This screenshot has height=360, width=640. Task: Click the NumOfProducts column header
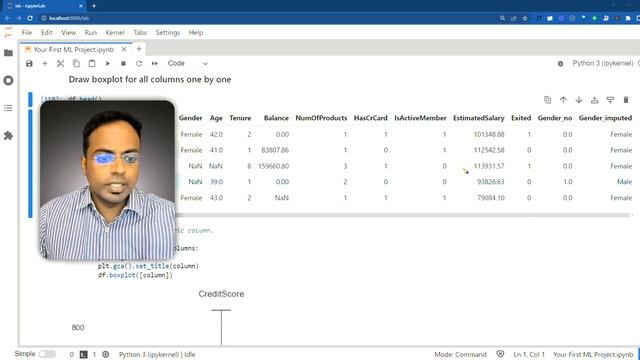click(x=321, y=118)
